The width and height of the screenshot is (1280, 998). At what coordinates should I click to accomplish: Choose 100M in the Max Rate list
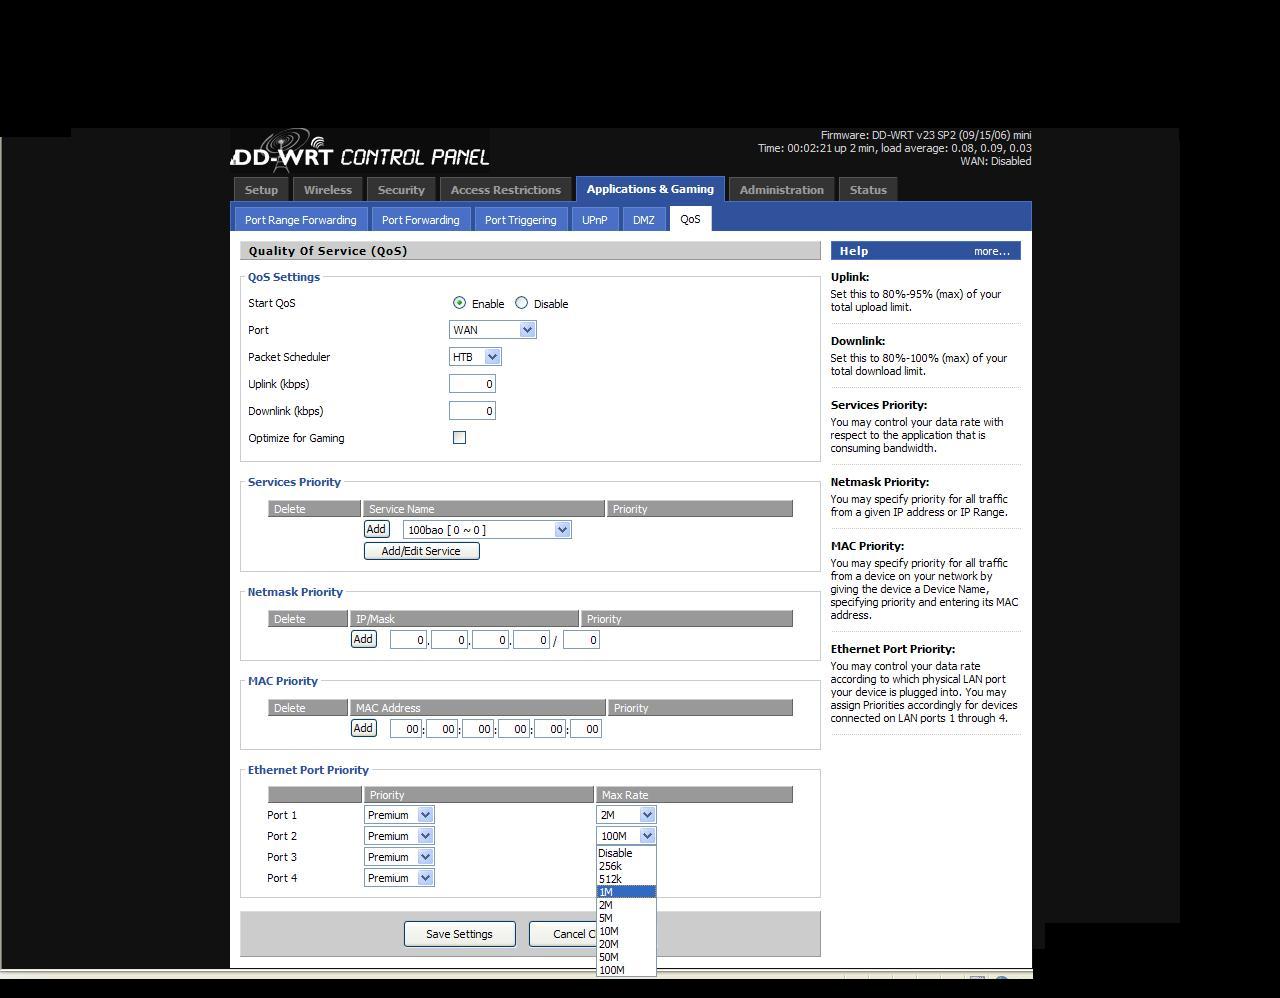(626, 970)
